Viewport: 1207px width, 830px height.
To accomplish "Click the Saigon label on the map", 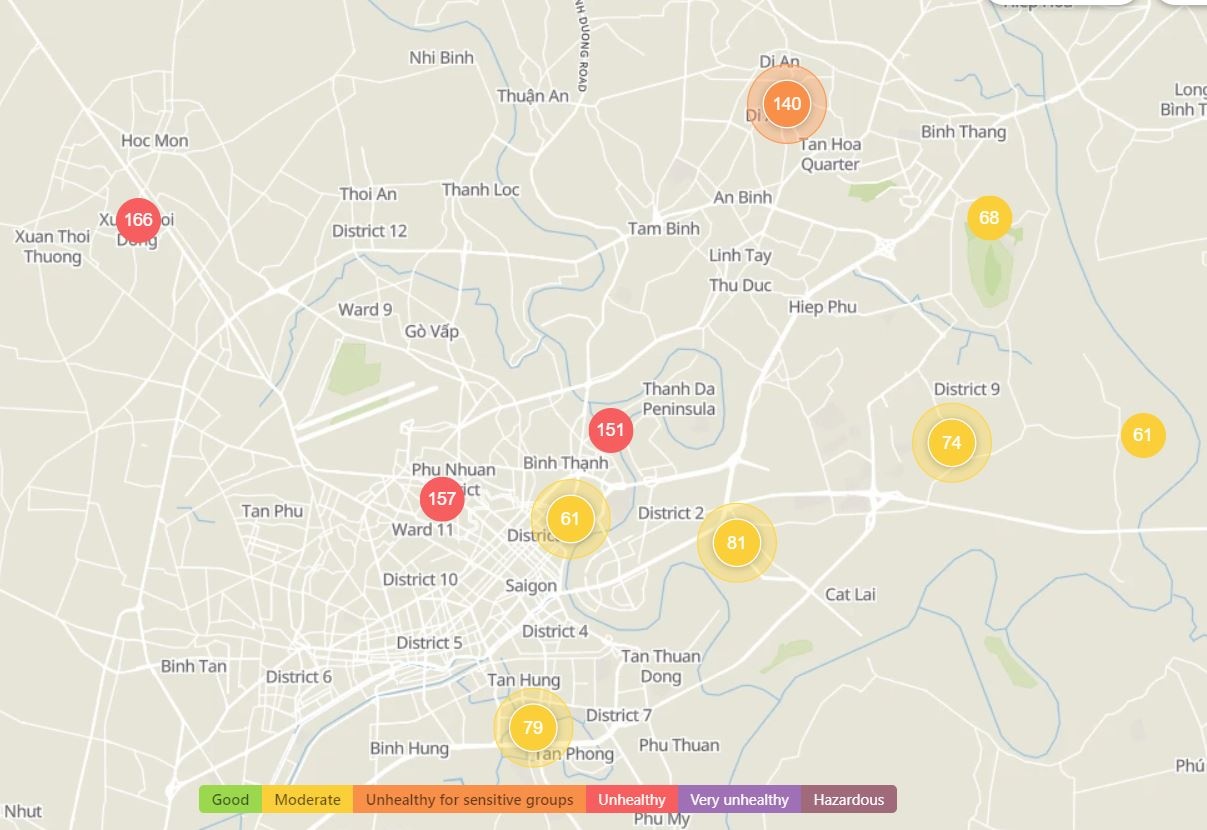I will tap(530, 586).
